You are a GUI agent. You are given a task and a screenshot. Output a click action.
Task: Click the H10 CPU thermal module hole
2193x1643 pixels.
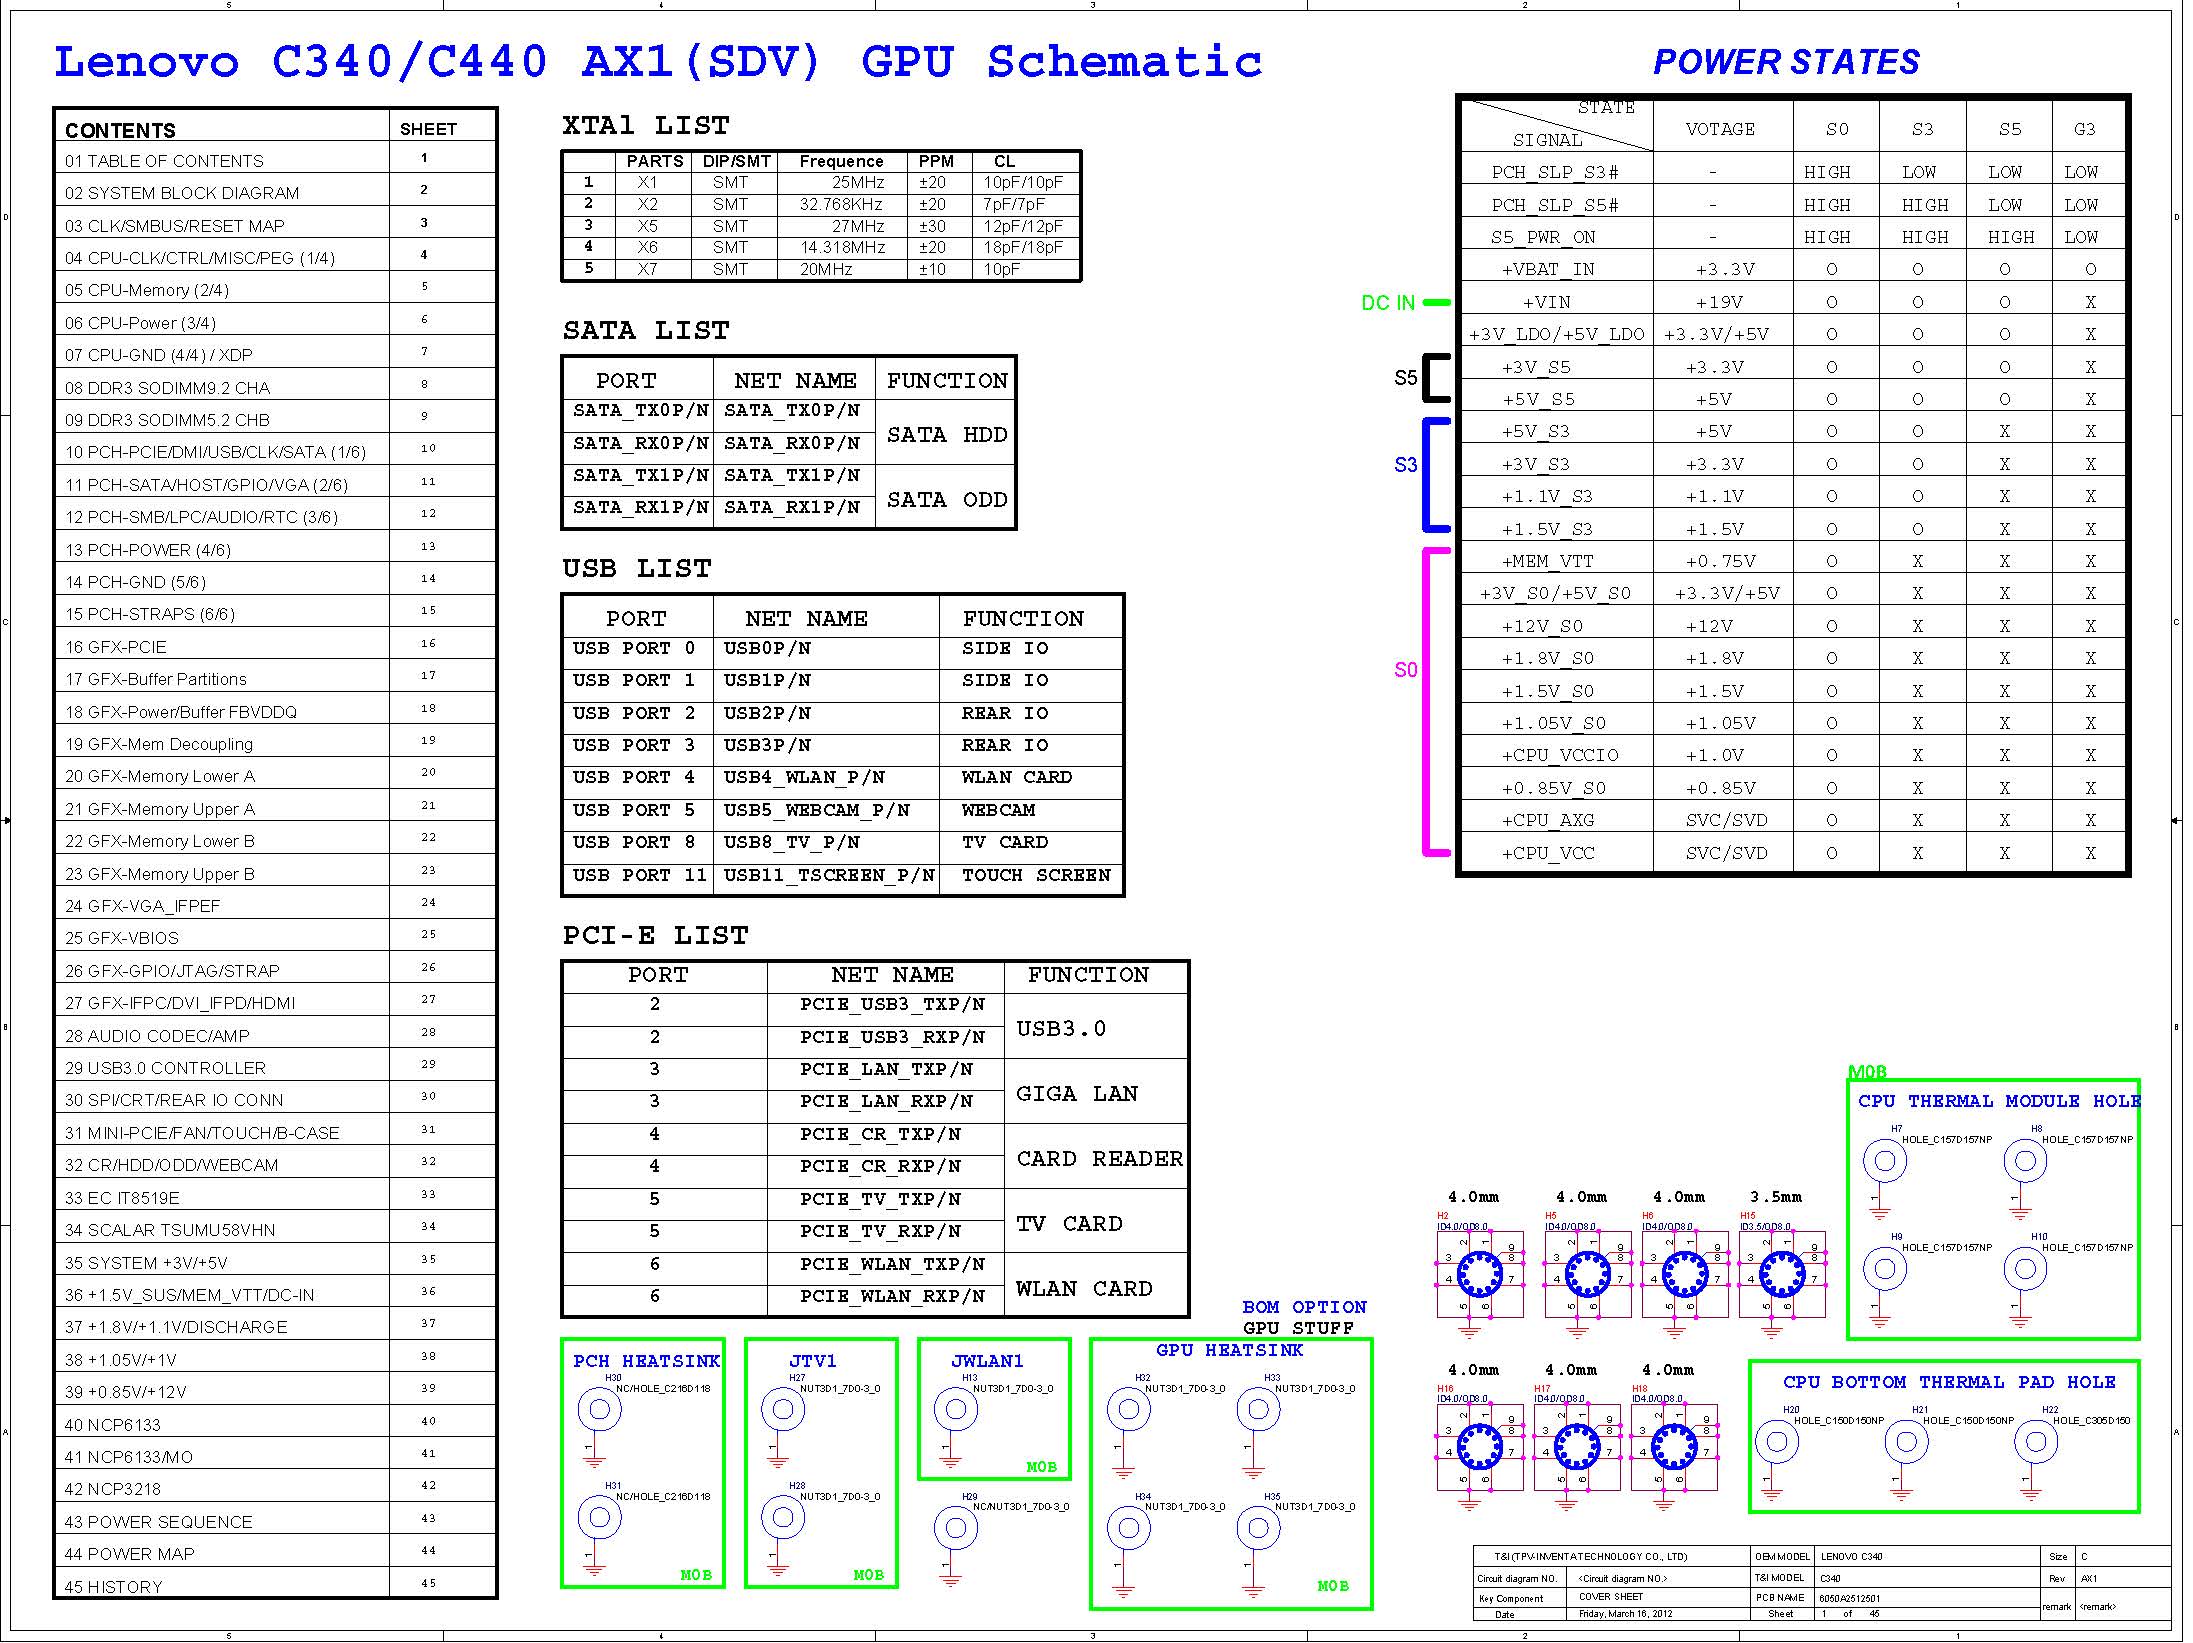[x=2025, y=1269]
